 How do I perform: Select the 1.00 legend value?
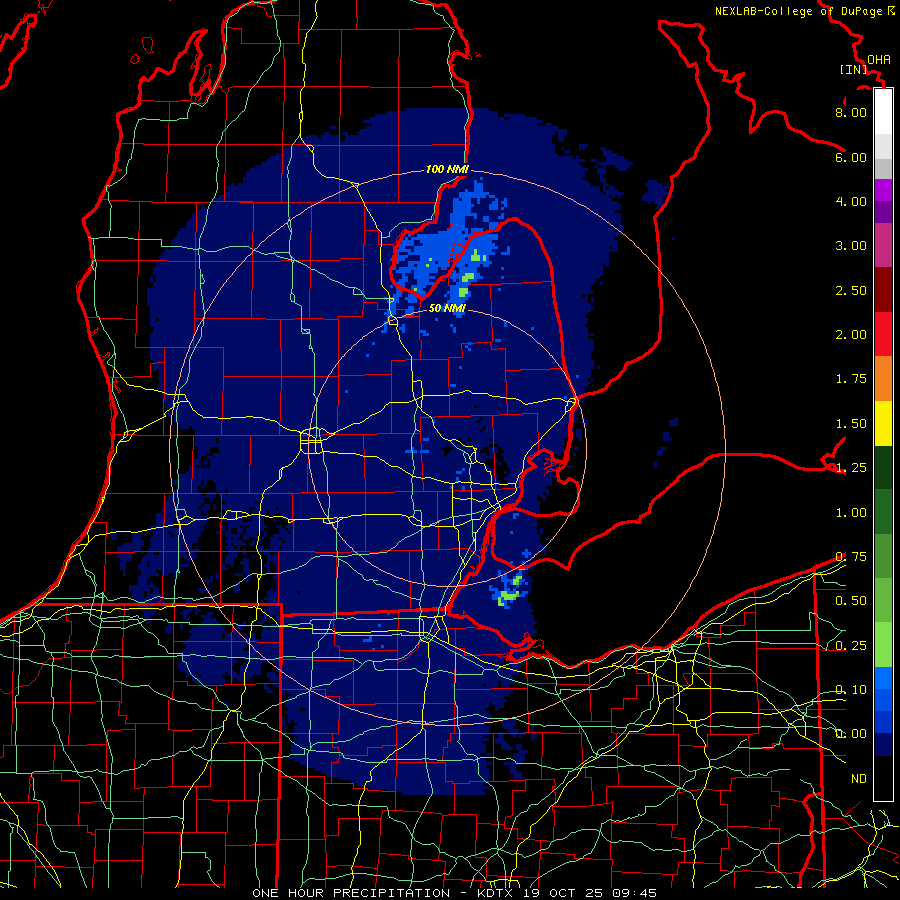click(x=851, y=513)
